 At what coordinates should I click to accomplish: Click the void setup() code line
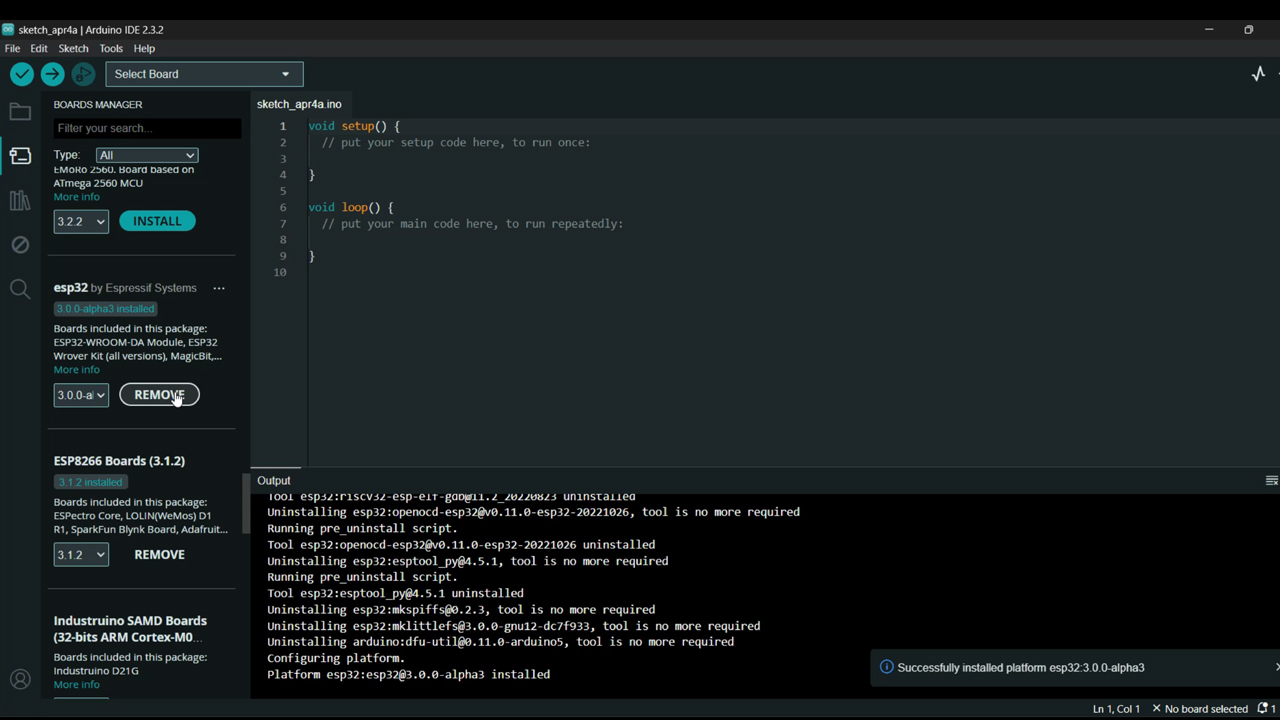pyautogui.click(x=354, y=126)
